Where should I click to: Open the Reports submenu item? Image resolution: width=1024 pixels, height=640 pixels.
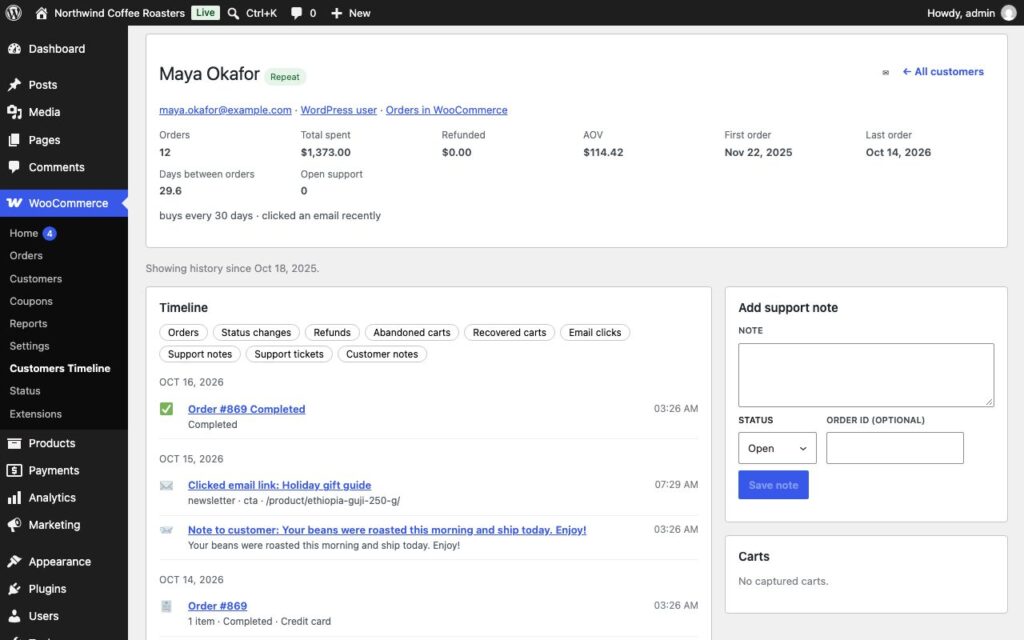[28, 323]
